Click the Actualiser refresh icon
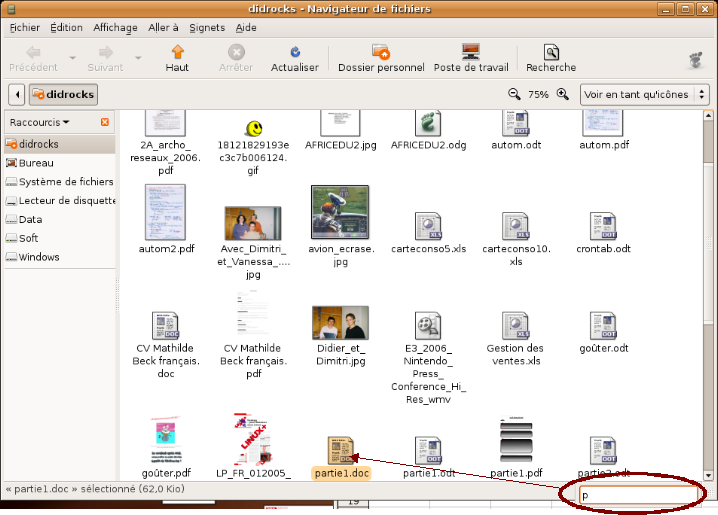Image resolution: width=718 pixels, height=515 pixels. coord(294,52)
